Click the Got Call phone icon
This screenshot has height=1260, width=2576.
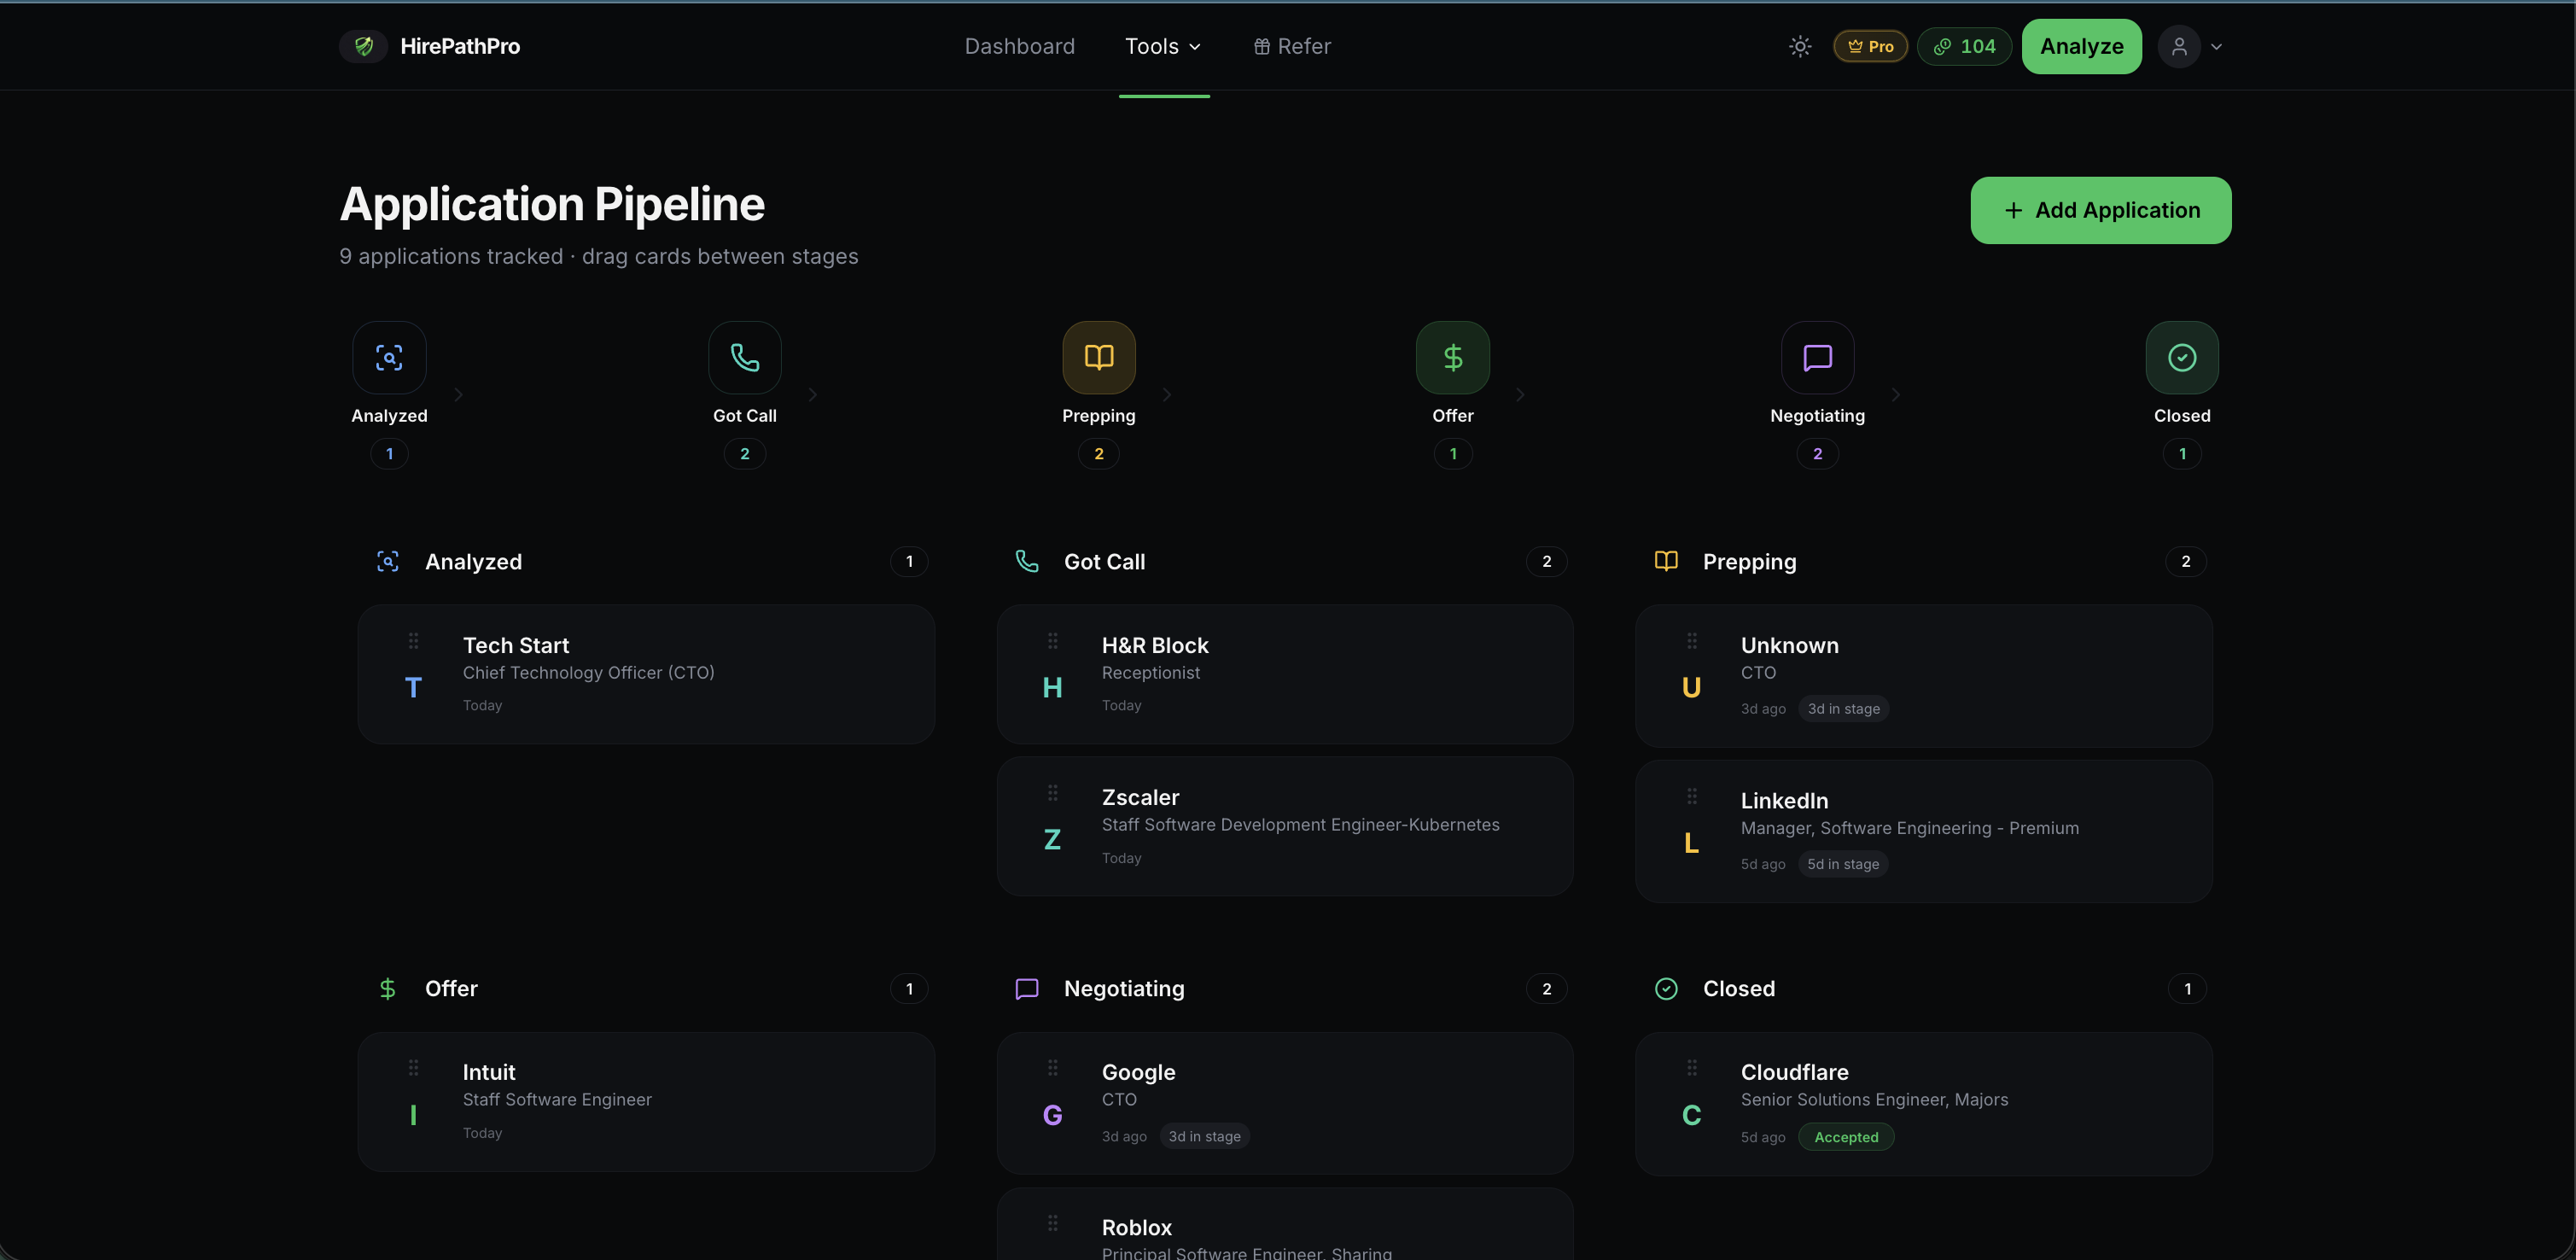click(x=744, y=357)
